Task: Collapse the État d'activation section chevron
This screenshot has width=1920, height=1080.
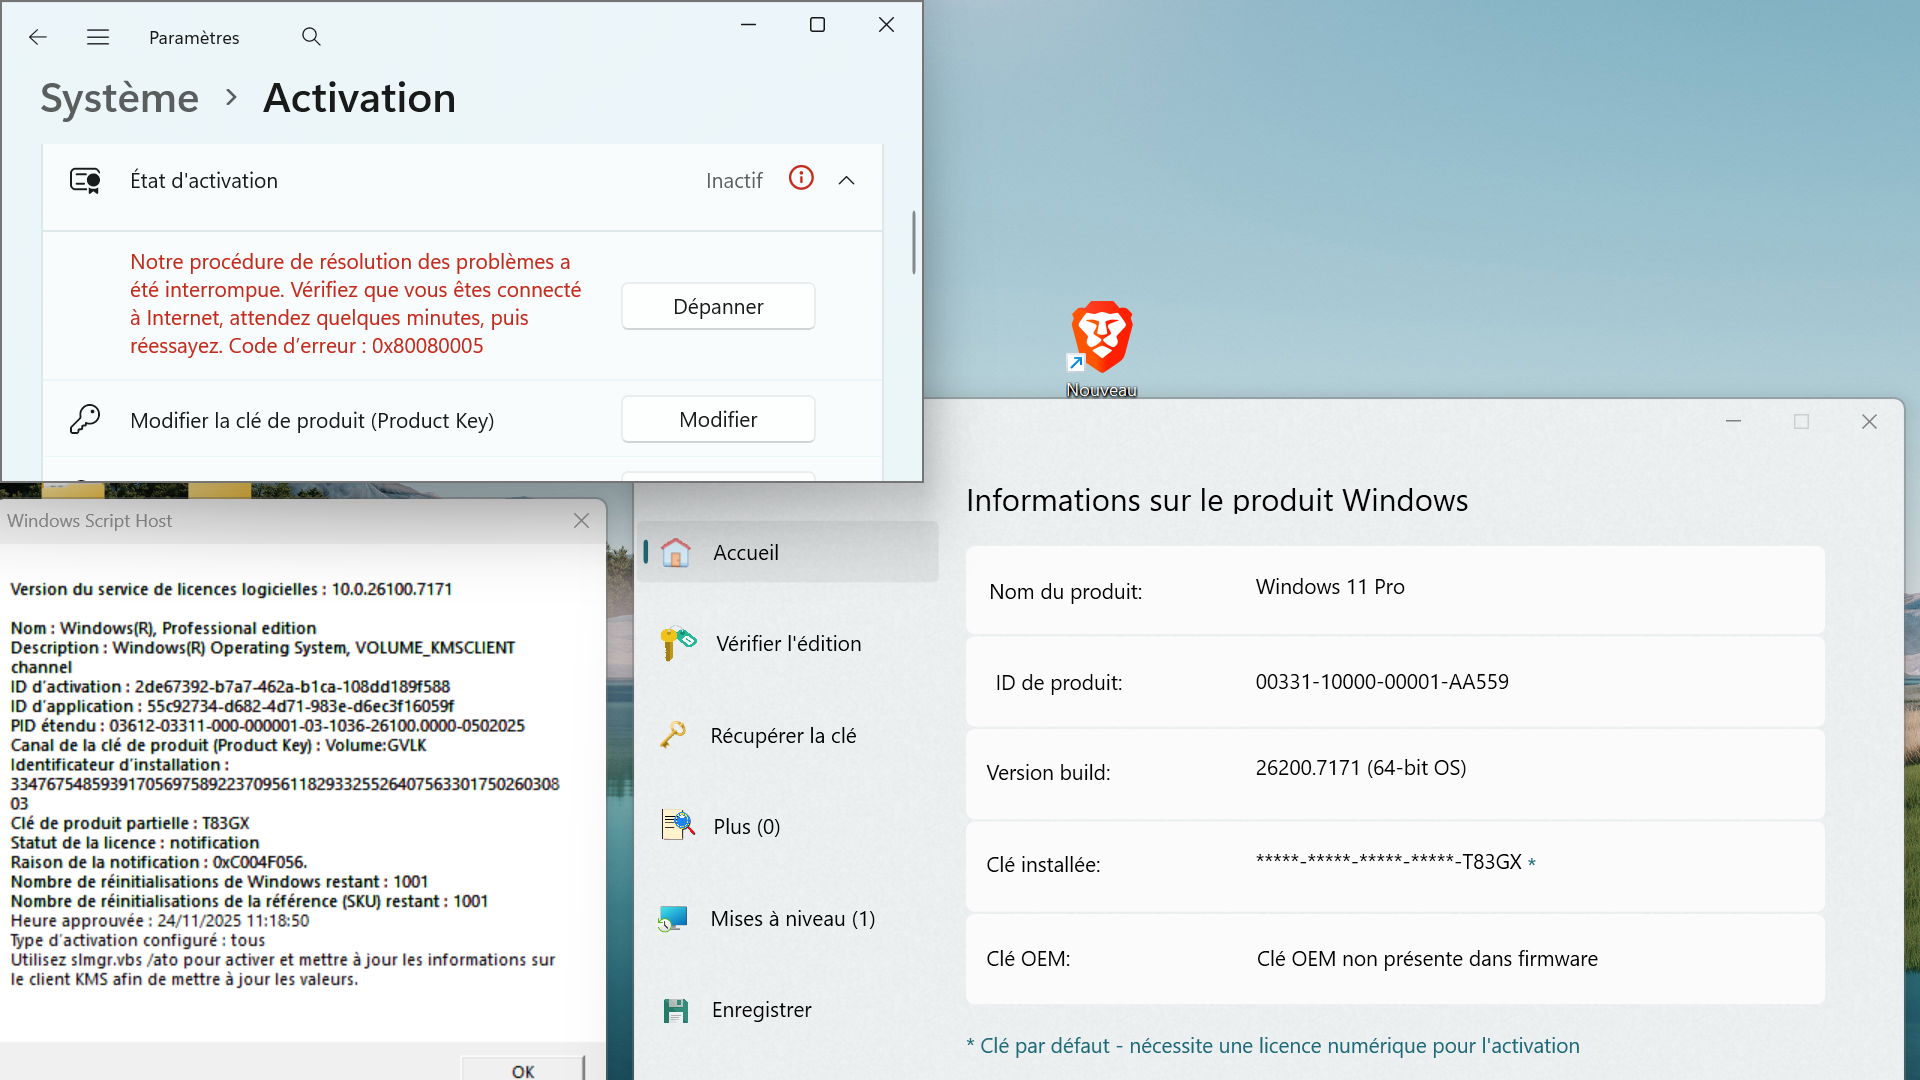Action: pyautogui.click(x=846, y=180)
